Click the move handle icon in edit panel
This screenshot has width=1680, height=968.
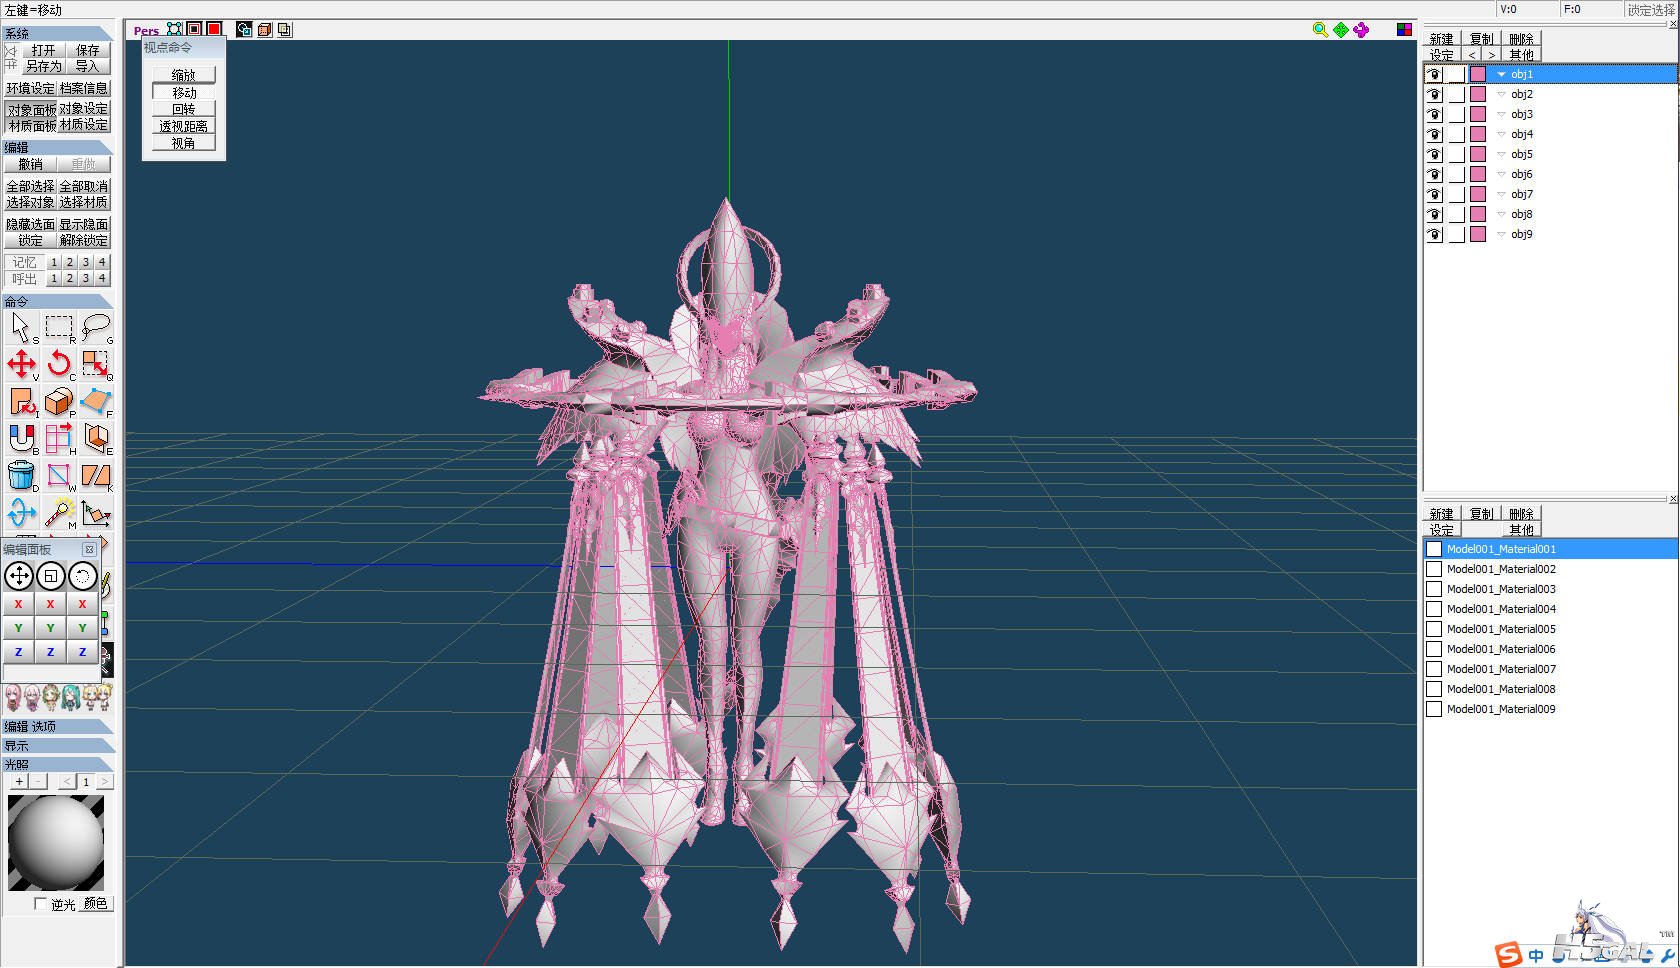[19, 576]
